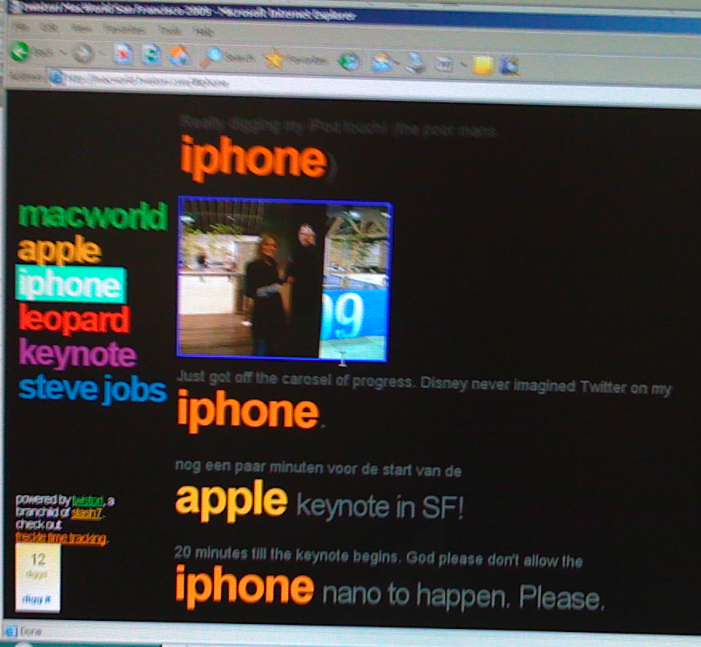Image resolution: width=701 pixels, height=647 pixels.
Task: Click the "nano to happen. Please." tweet text
Action: (463, 596)
